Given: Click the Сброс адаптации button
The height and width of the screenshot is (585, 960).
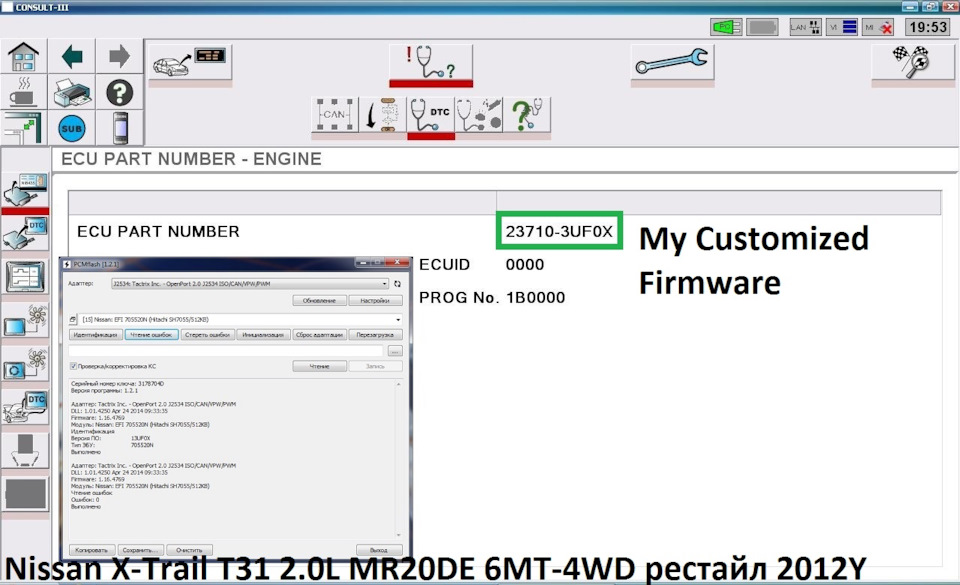Looking at the screenshot, I should coord(319,335).
